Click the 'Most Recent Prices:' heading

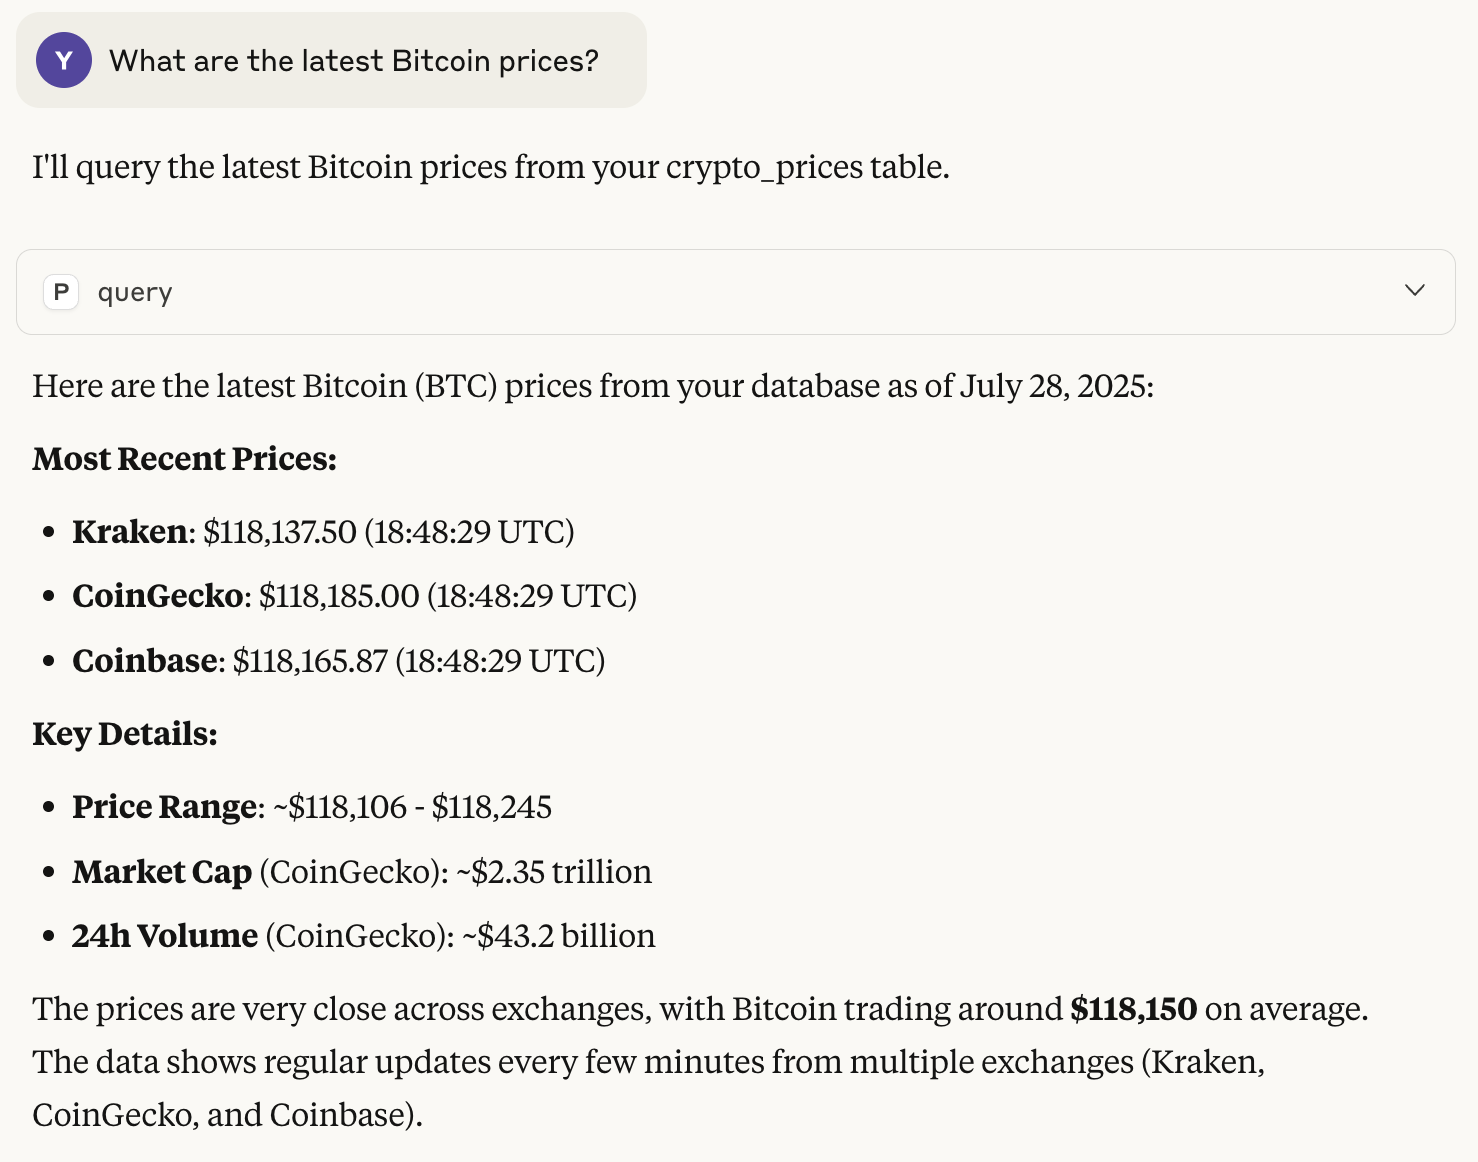pyautogui.click(x=185, y=459)
